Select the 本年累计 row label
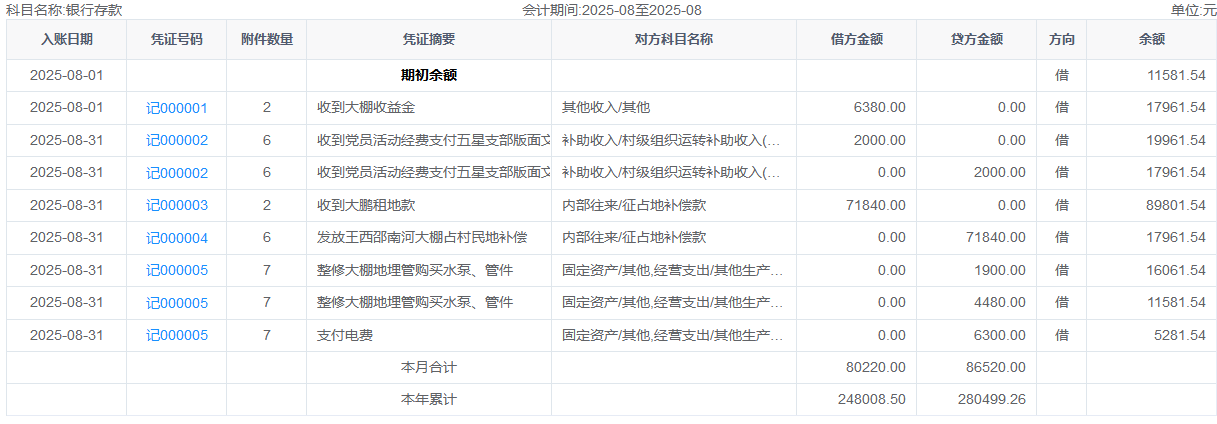Viewport: 1217px width, 424px height. 429,399
